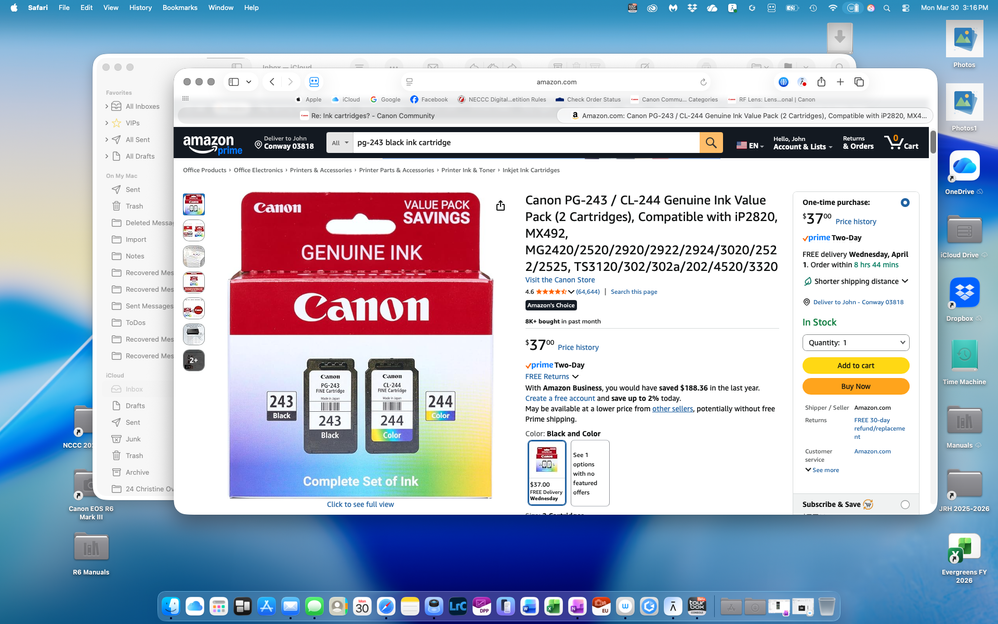Select the $37.00 Black and Color option
998x624 pixels.
[x=546, y=473]
